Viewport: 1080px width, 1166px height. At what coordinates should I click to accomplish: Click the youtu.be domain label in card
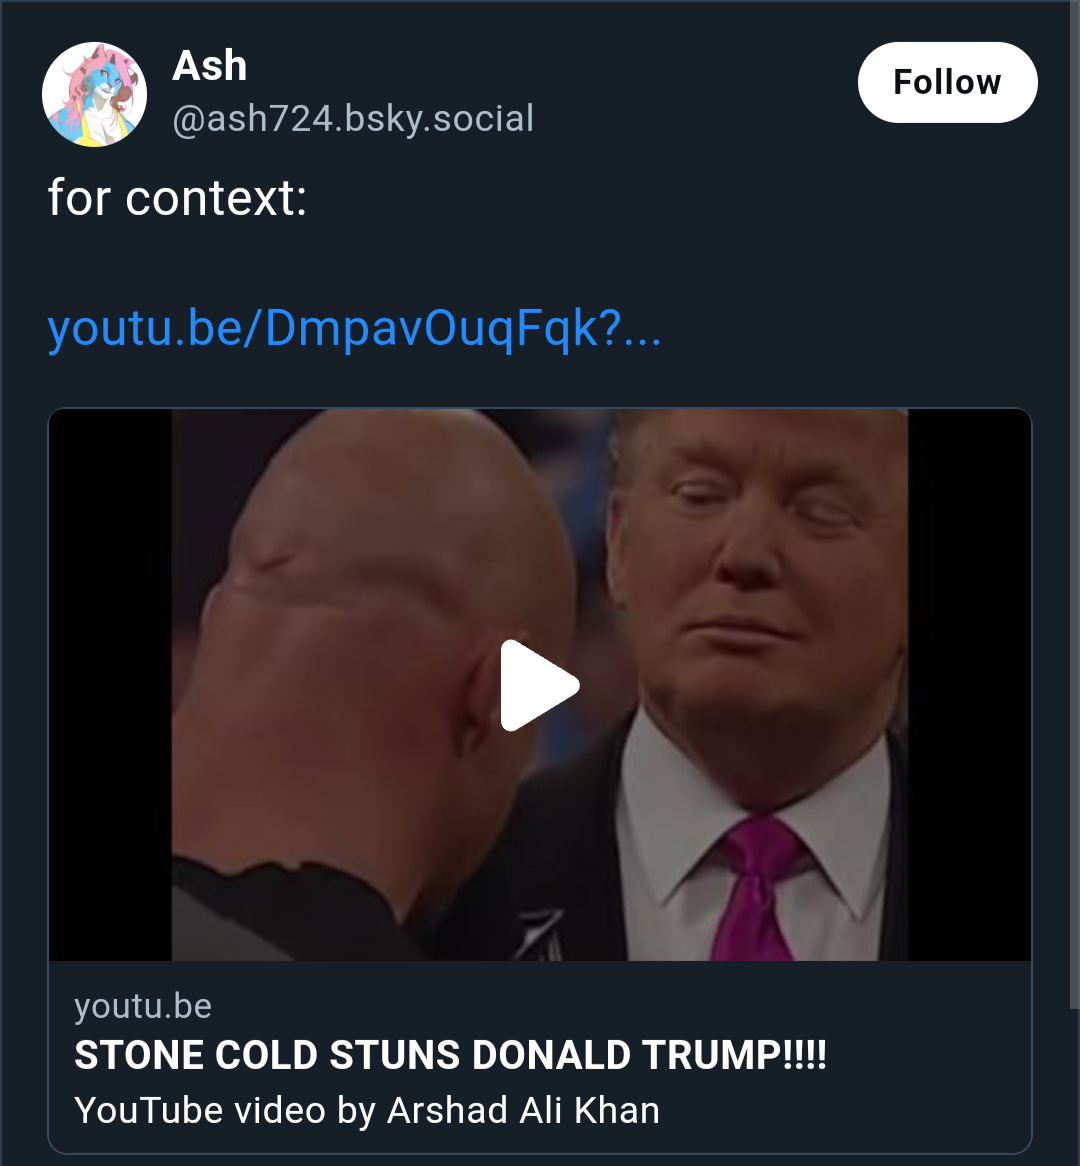143,1006
